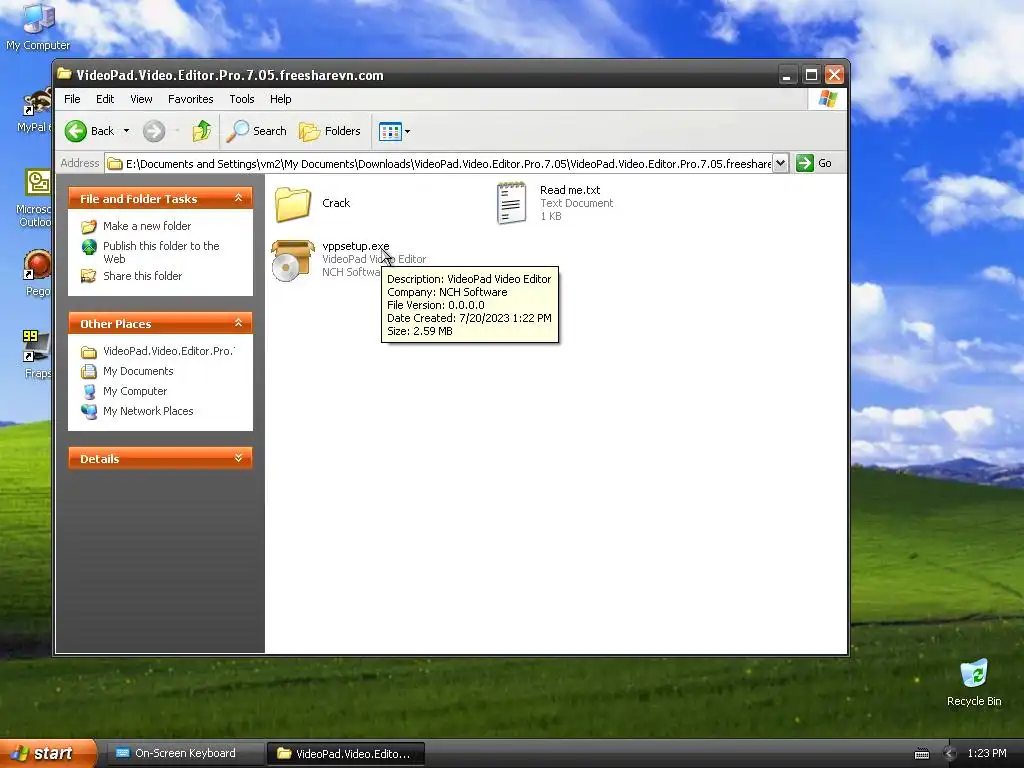Collapse the File and Folder Tasks panel
Screen dimensions: 1024x768
coord(238,198)
